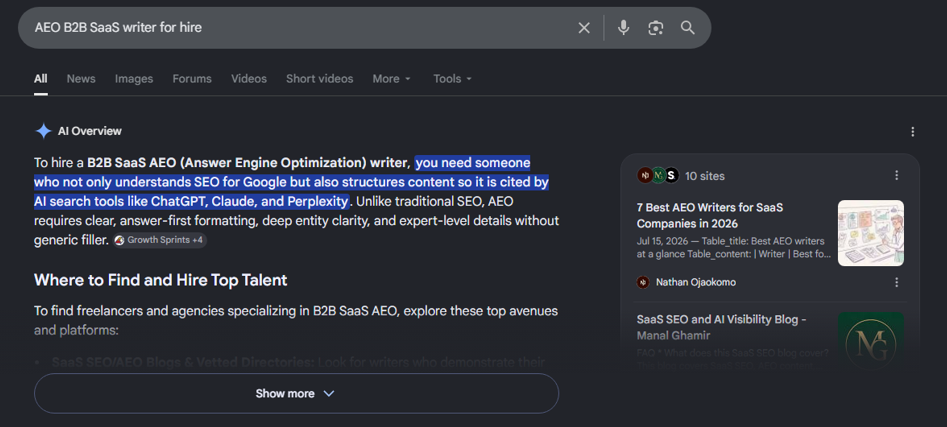
Task: Select the All results tab
Action: 40,79
